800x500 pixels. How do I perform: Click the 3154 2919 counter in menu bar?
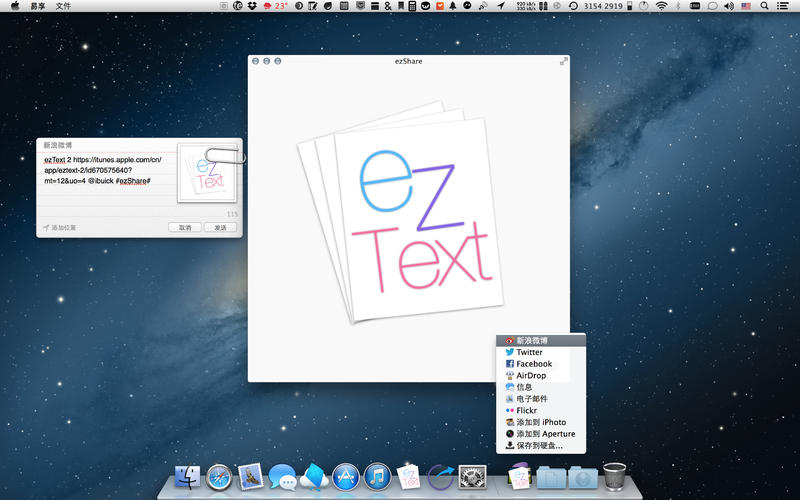(x=603, y=6)
